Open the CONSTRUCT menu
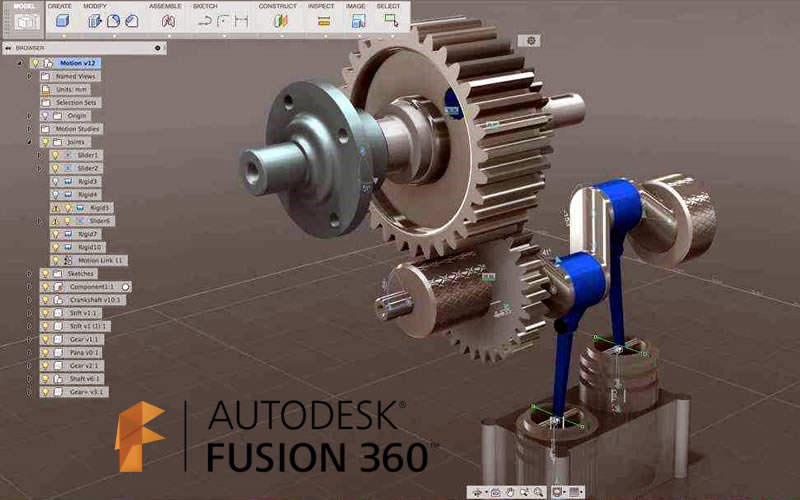Viewport: 800px width, 500px height. click(278, 6)
